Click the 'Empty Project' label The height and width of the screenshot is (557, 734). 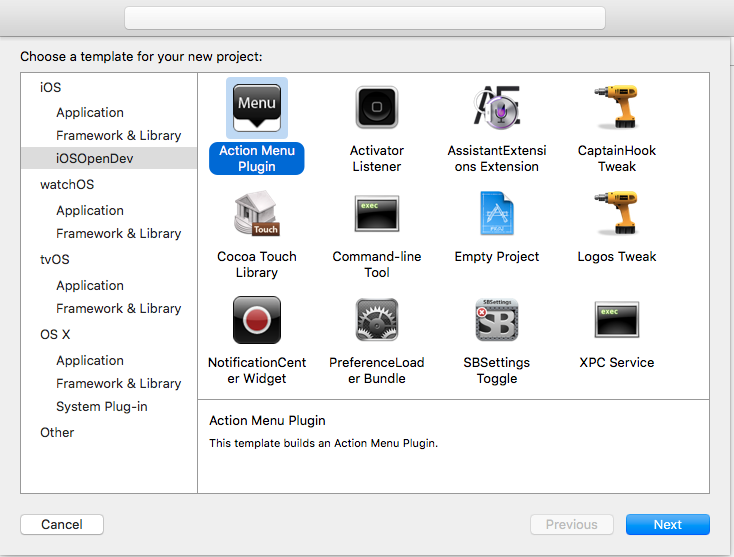pyautogui.click(x=497, y=257)
